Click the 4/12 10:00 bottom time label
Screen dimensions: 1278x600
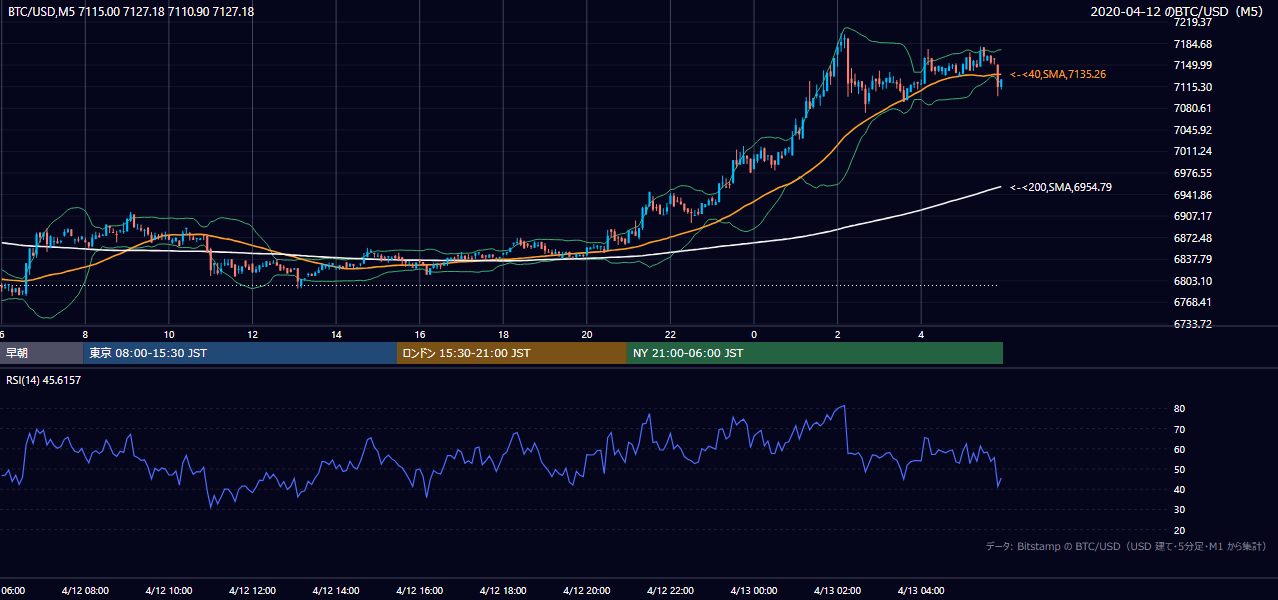click(168, 591)
